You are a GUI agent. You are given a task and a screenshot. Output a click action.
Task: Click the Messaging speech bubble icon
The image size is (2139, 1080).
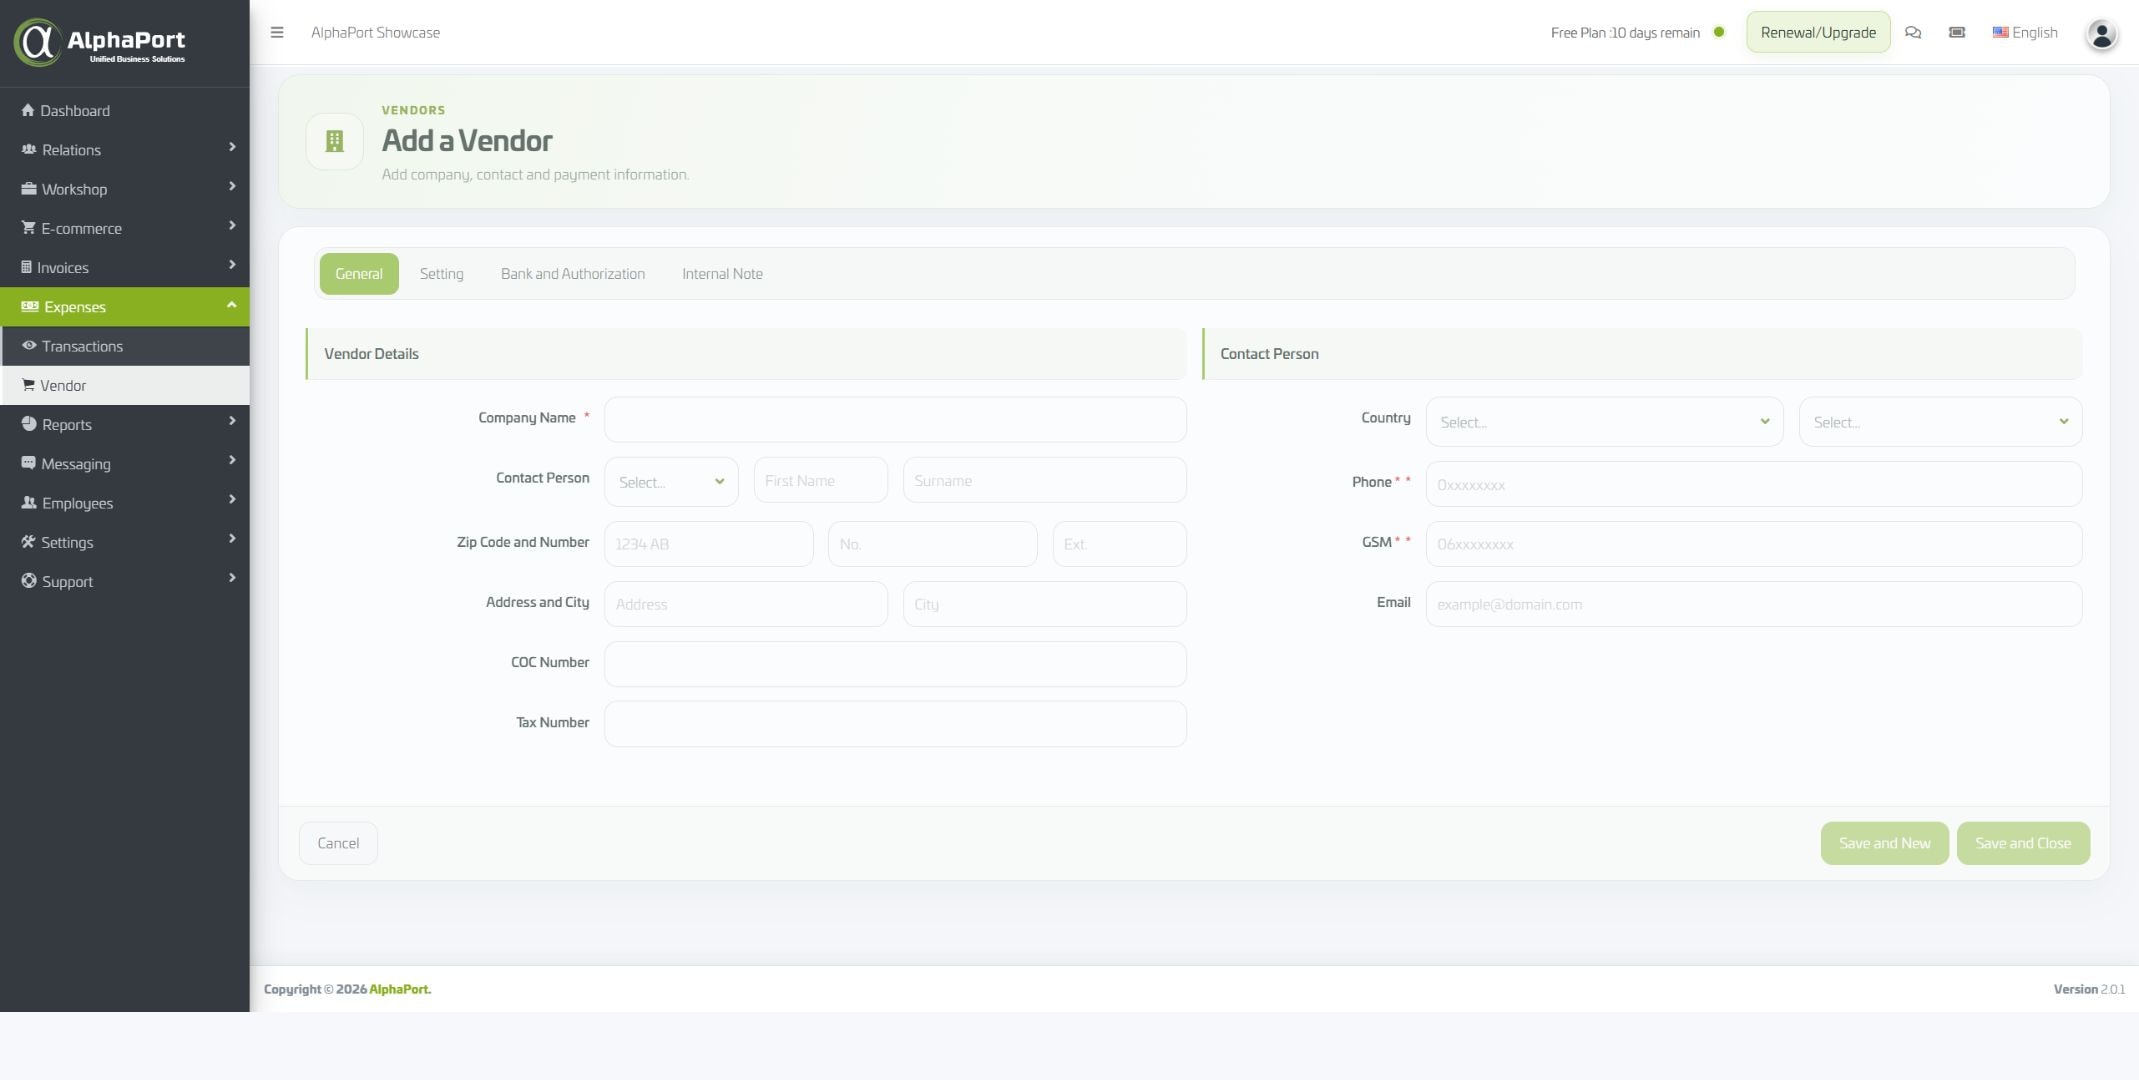28,463
